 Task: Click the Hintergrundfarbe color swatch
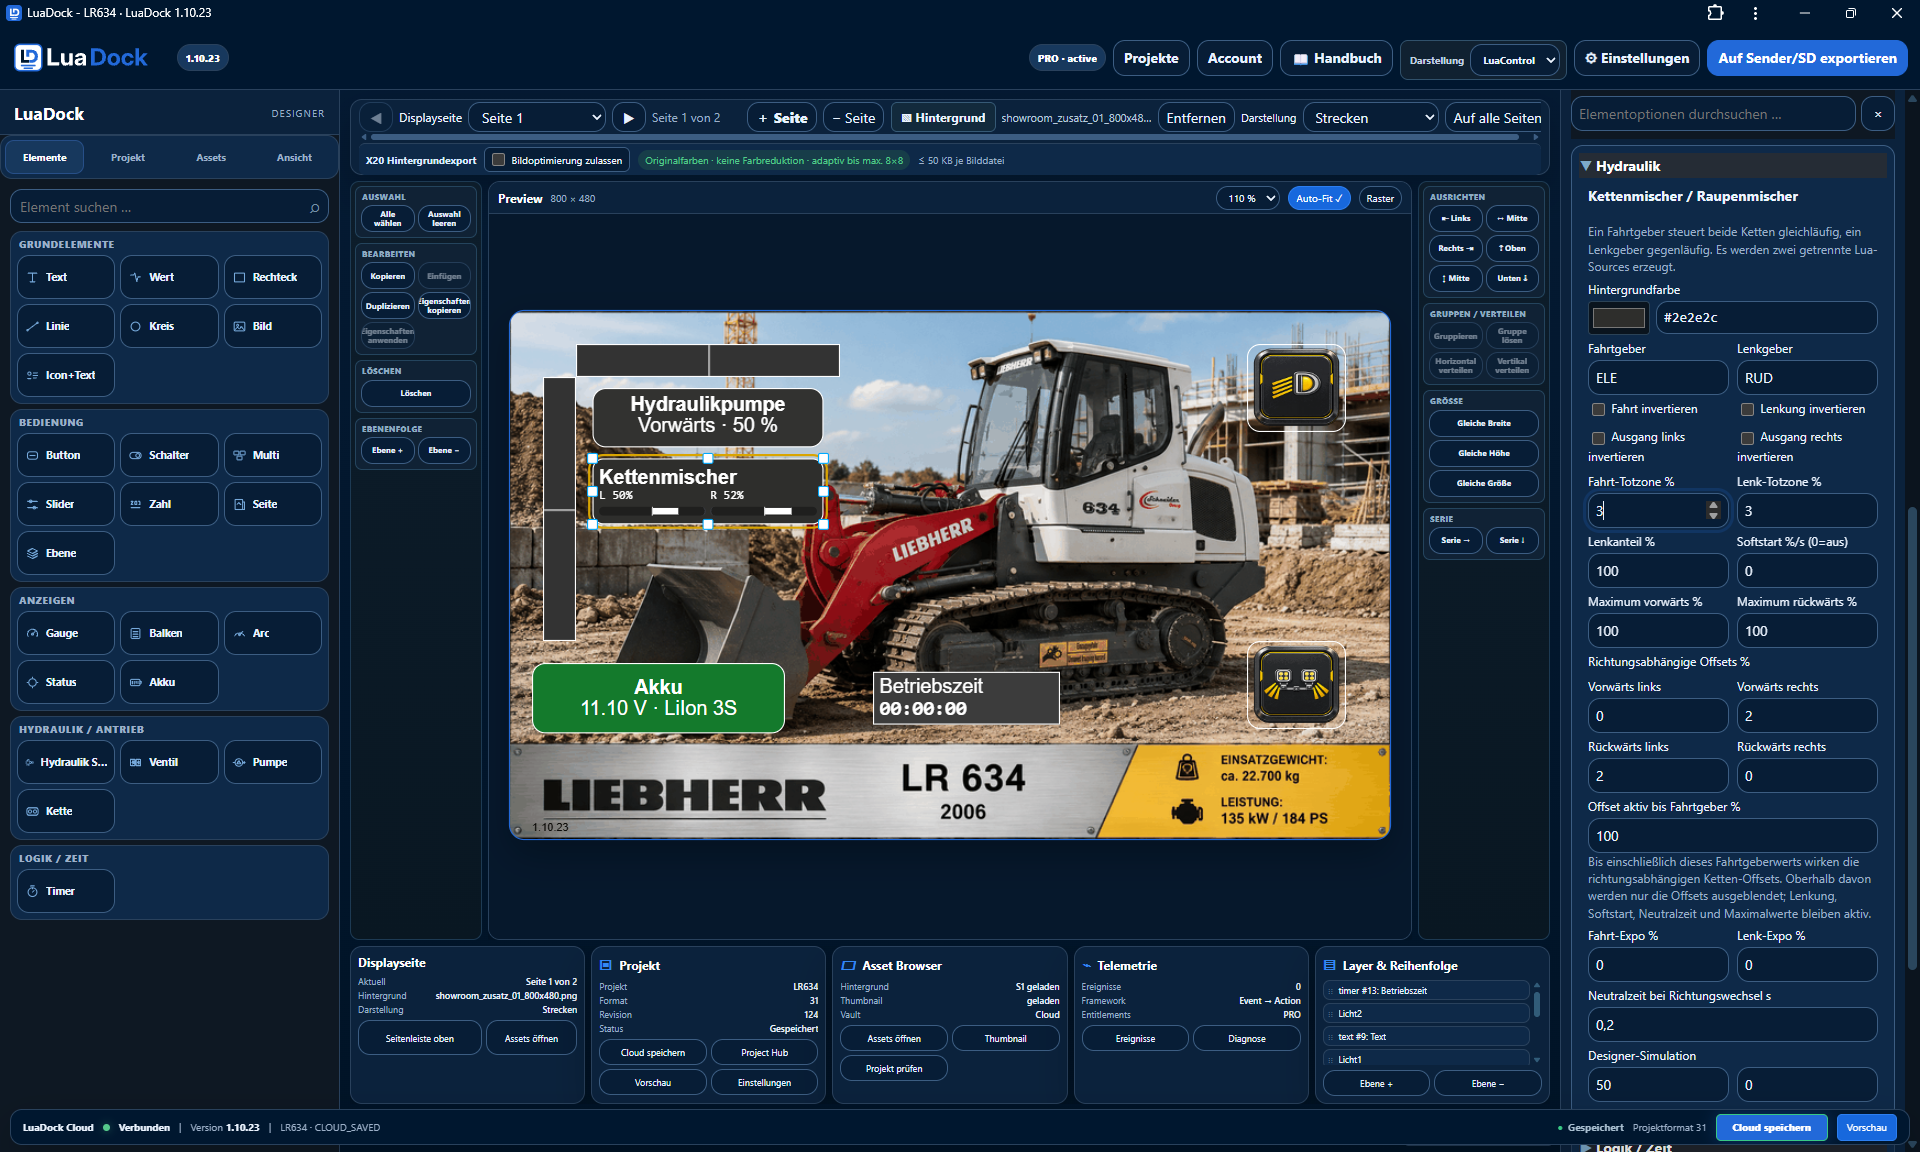[x=1618, y=318]
